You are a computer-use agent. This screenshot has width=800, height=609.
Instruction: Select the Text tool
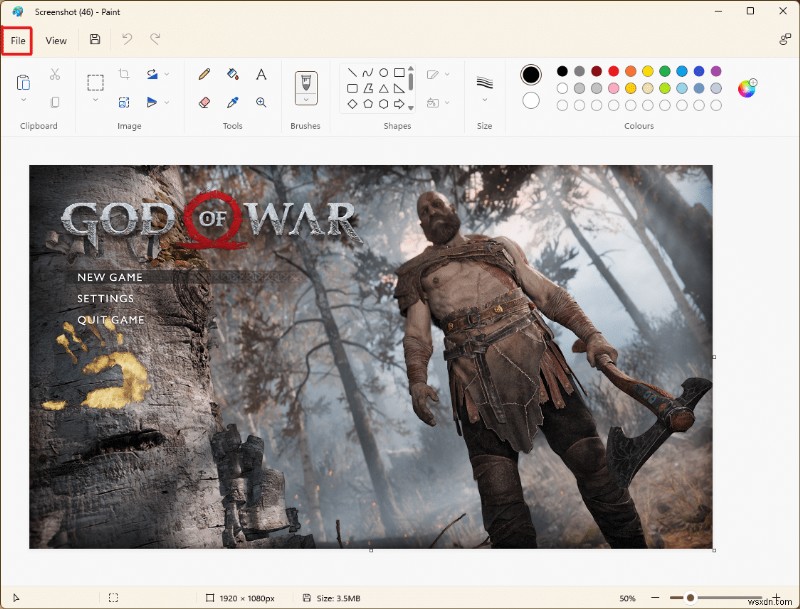(261, 75)
